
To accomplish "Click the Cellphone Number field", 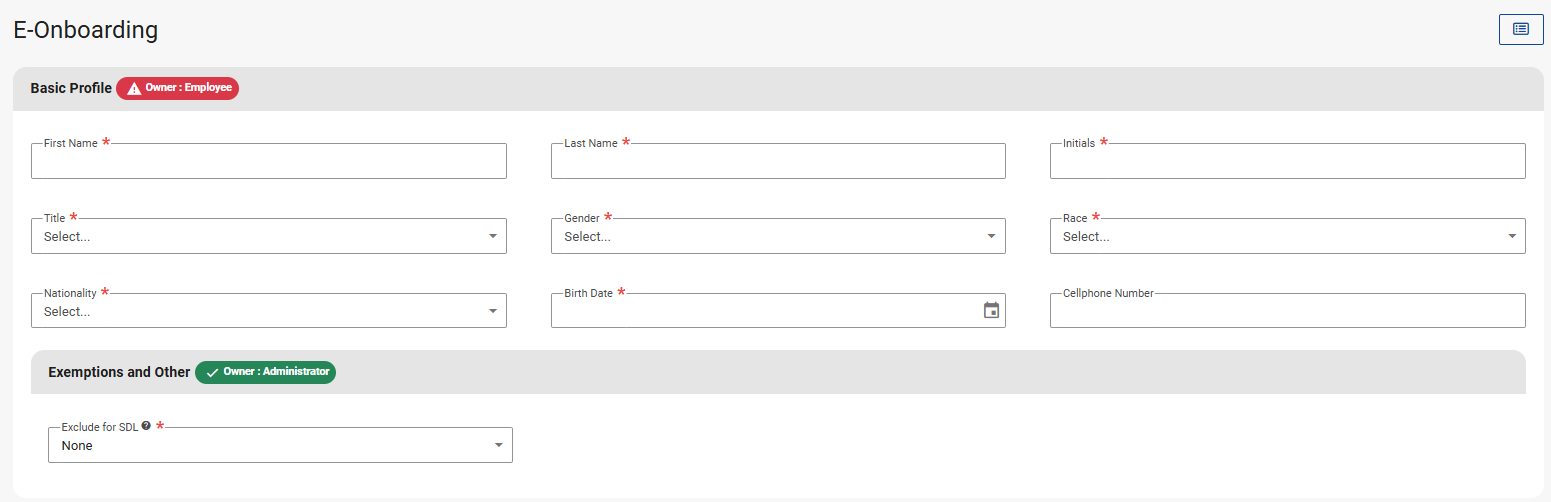I will tap(1286, 311).
